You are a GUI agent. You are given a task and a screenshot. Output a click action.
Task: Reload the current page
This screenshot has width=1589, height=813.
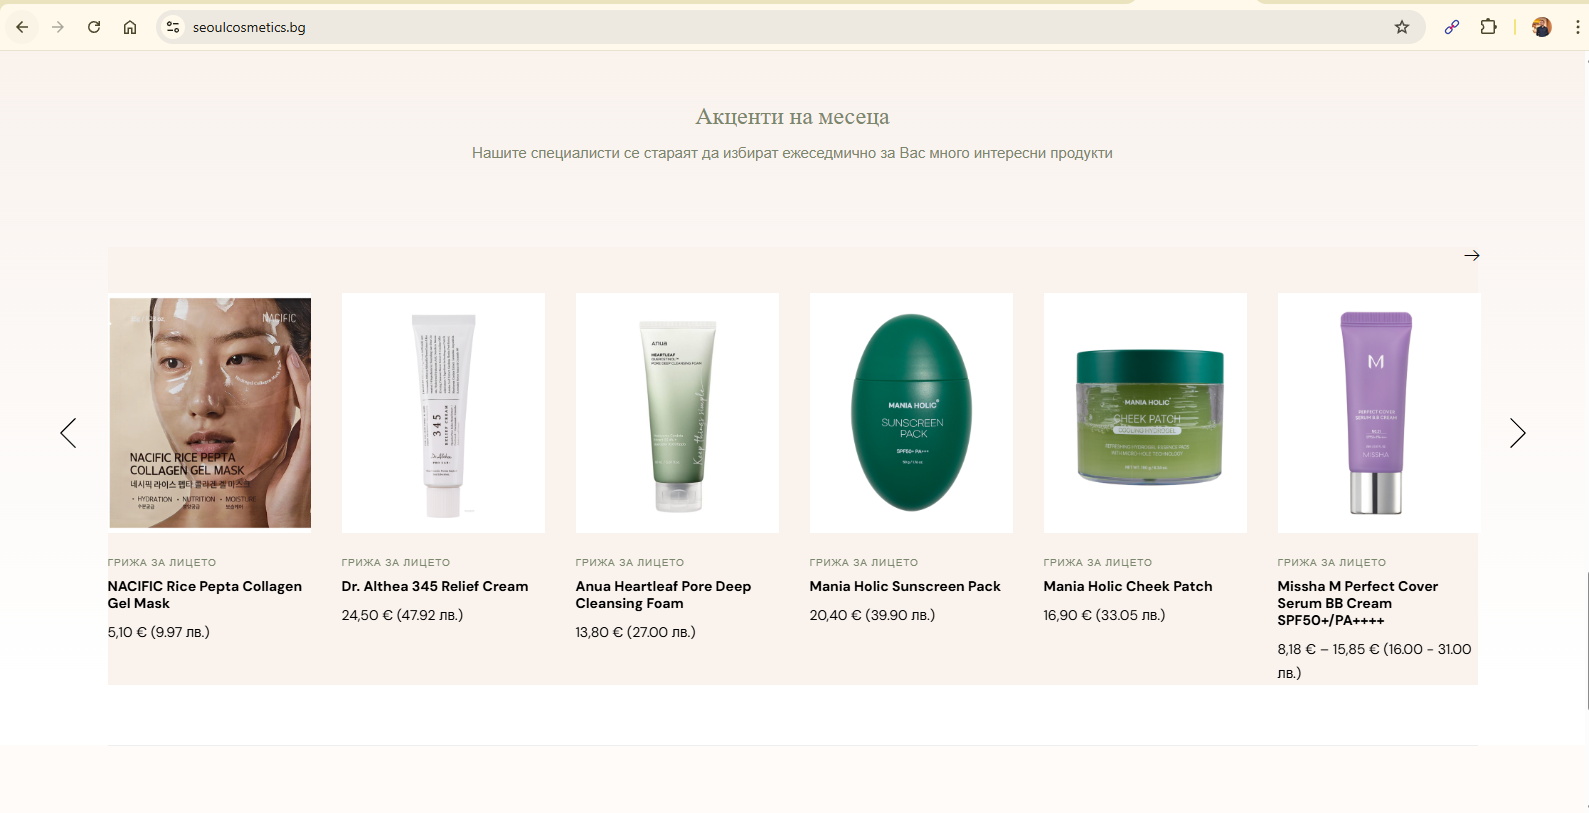pos(94,27)
